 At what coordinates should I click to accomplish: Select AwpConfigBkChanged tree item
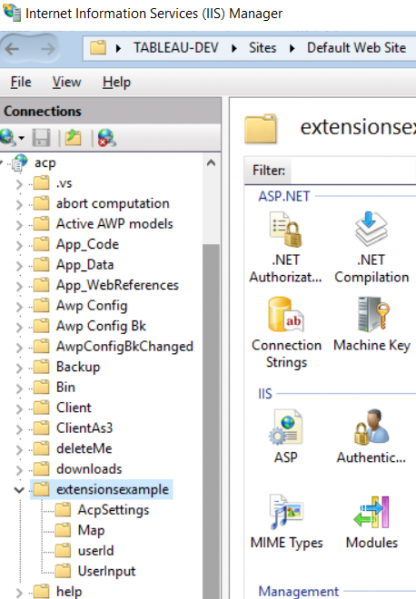click(x=125, y=346)
